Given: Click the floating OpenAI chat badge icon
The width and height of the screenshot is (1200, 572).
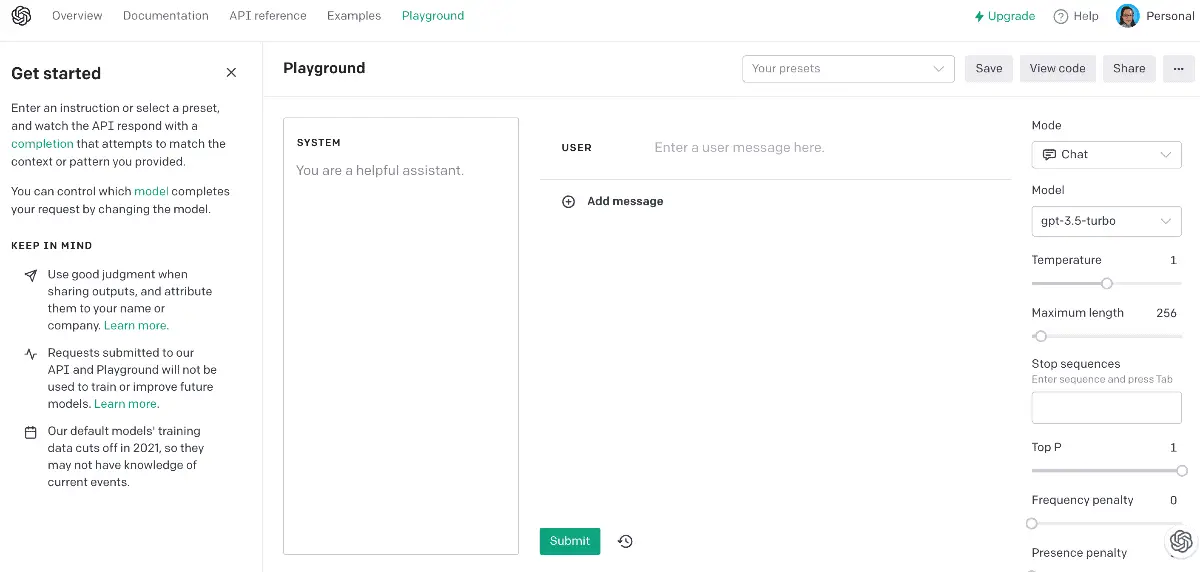Looking at the screenshot, I should (1181, 541).
